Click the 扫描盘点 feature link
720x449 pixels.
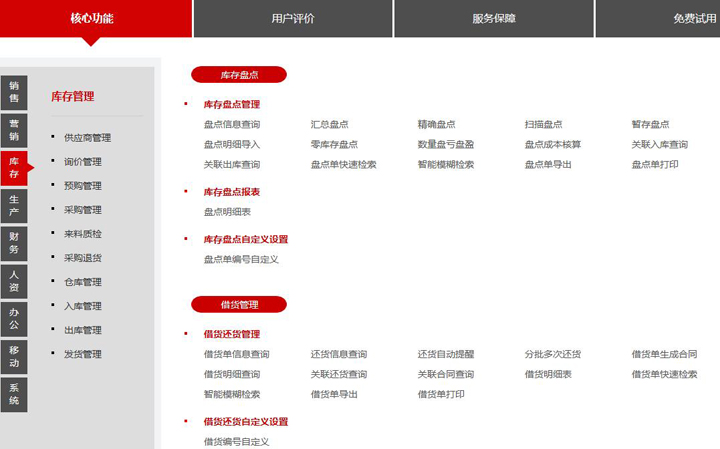click(543, 125)
